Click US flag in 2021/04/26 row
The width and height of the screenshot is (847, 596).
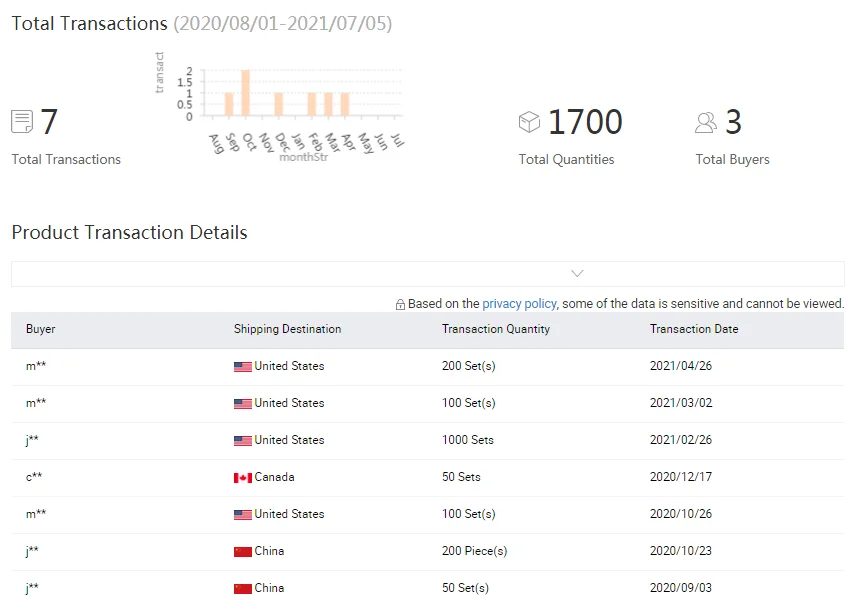pos(242,366)
